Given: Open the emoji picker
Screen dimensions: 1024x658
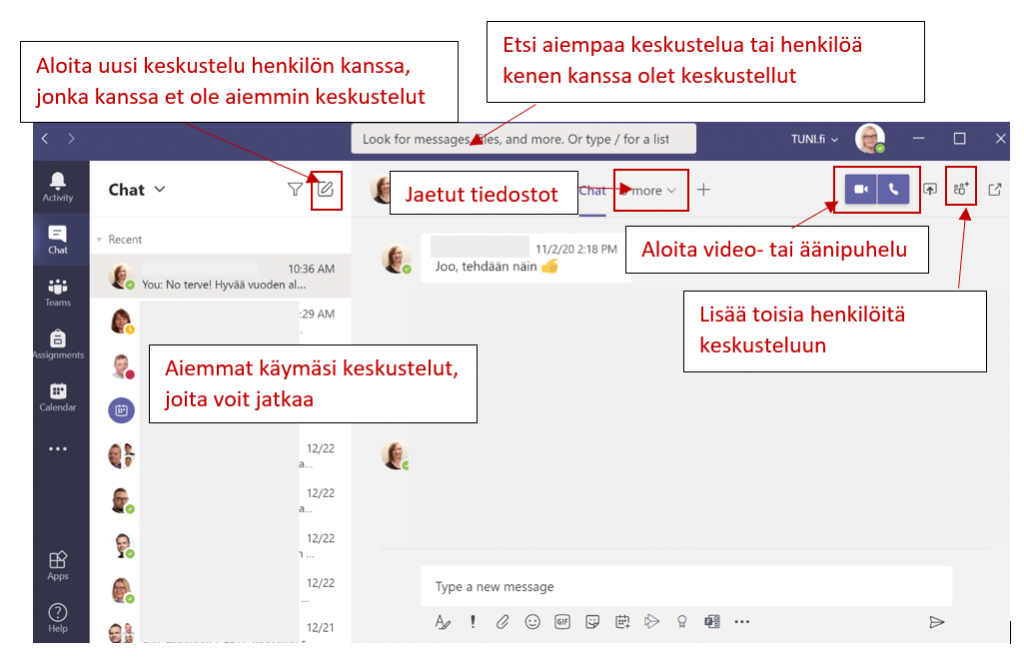Looking at the screenshot, I should point(533,622).
